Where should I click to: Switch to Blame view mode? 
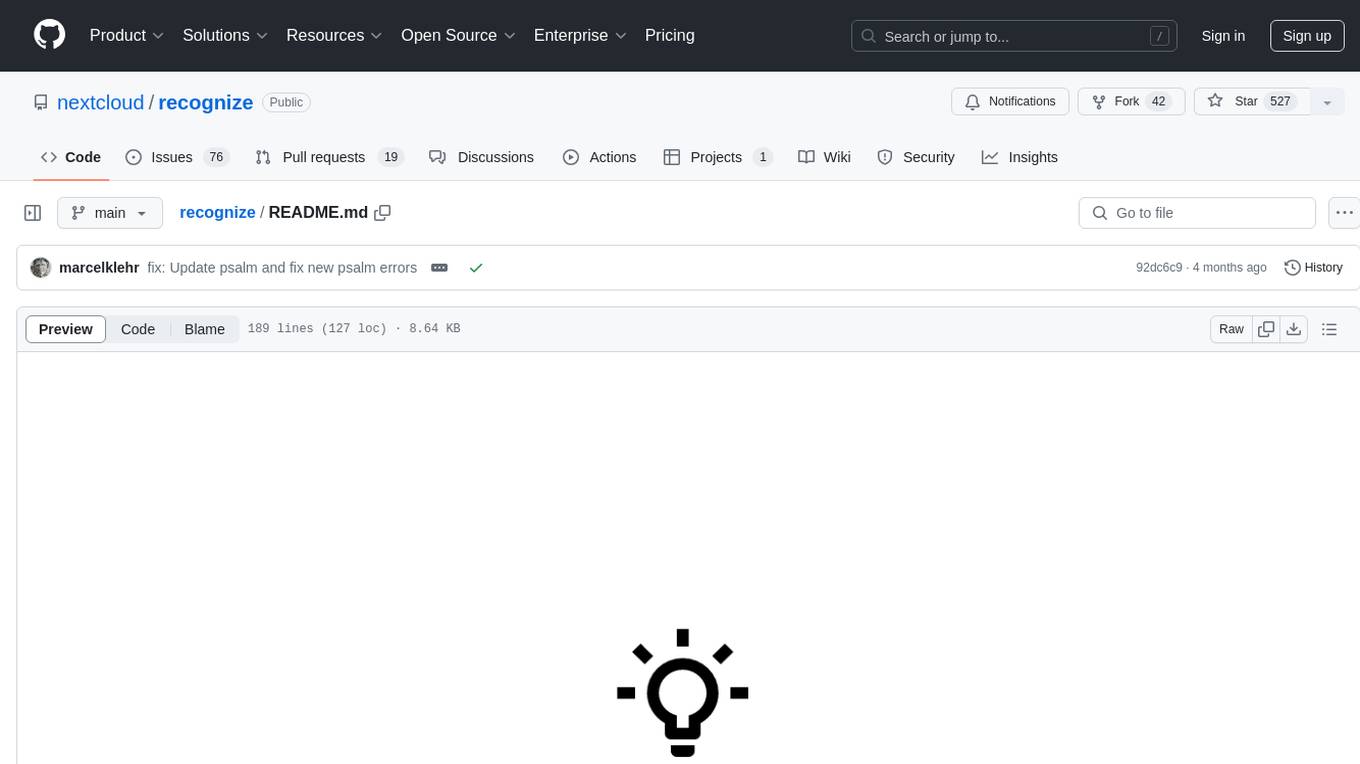pos(204,329)
